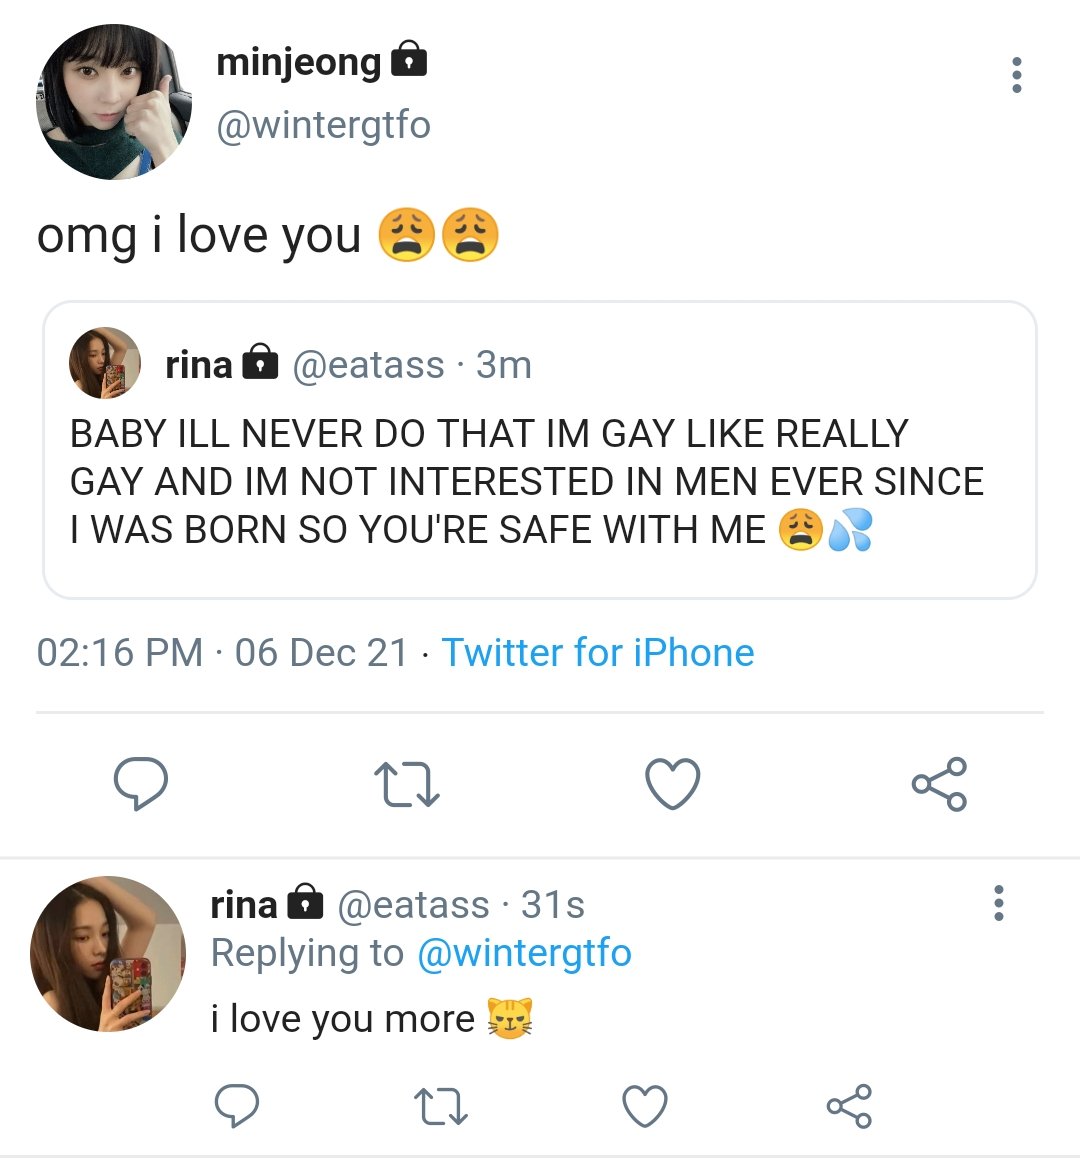This screenshot has height=1158, width=1080.
Task: Open minjeong's profile picture
Action: pyautogui.click(x=113, y=102)
